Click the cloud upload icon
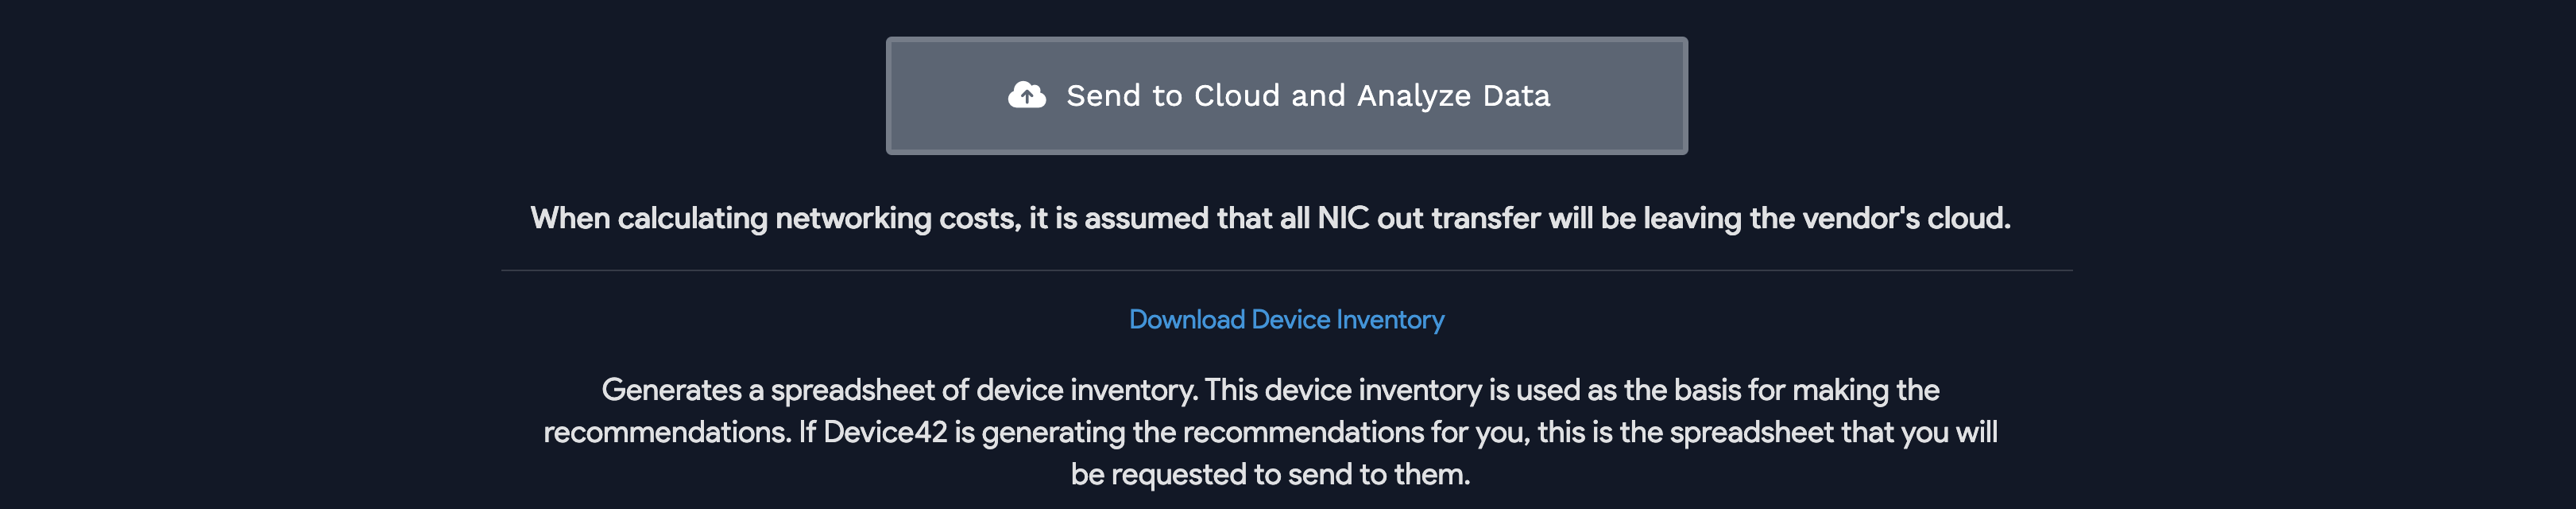2576x509 pixels. click(x=1026, y=96)
